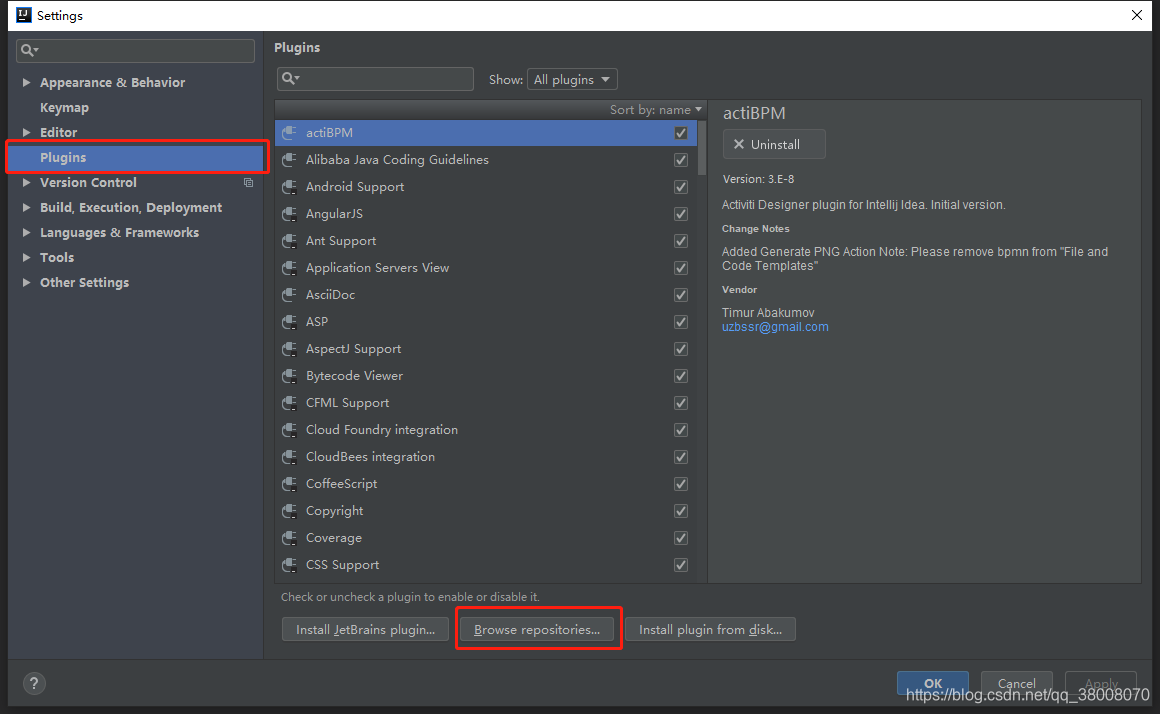Confirm settings with OK button
Image resolution: width=1160 pixels, height=714 pixels.
tap(933, 683)
